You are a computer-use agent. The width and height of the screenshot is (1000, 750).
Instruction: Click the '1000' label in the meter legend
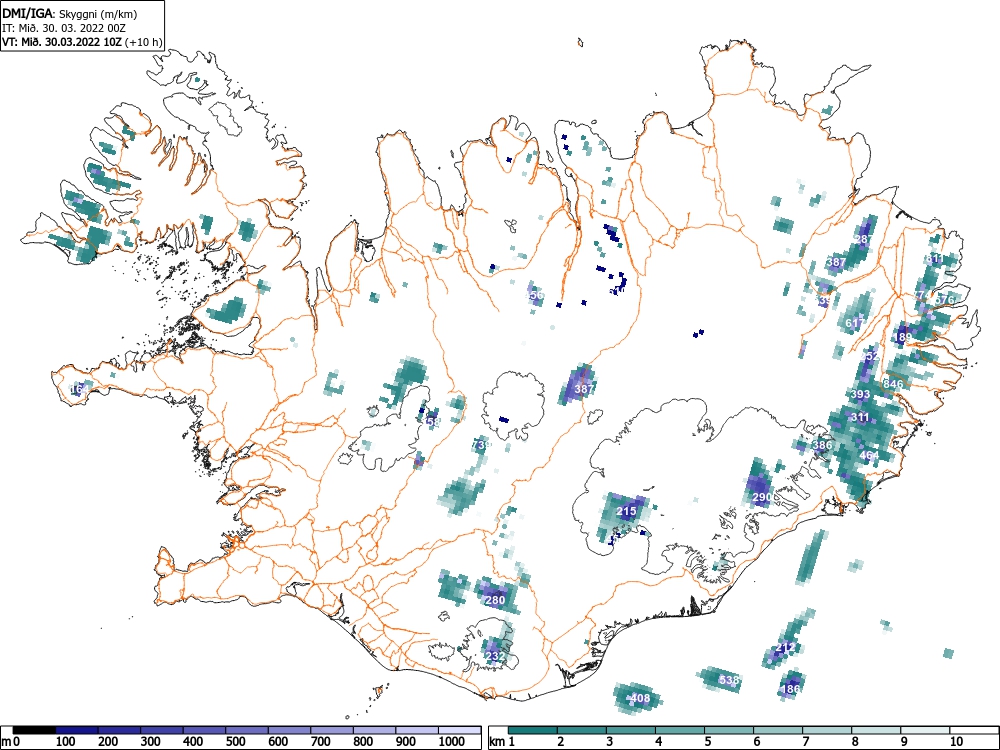(x=452, y=741)
